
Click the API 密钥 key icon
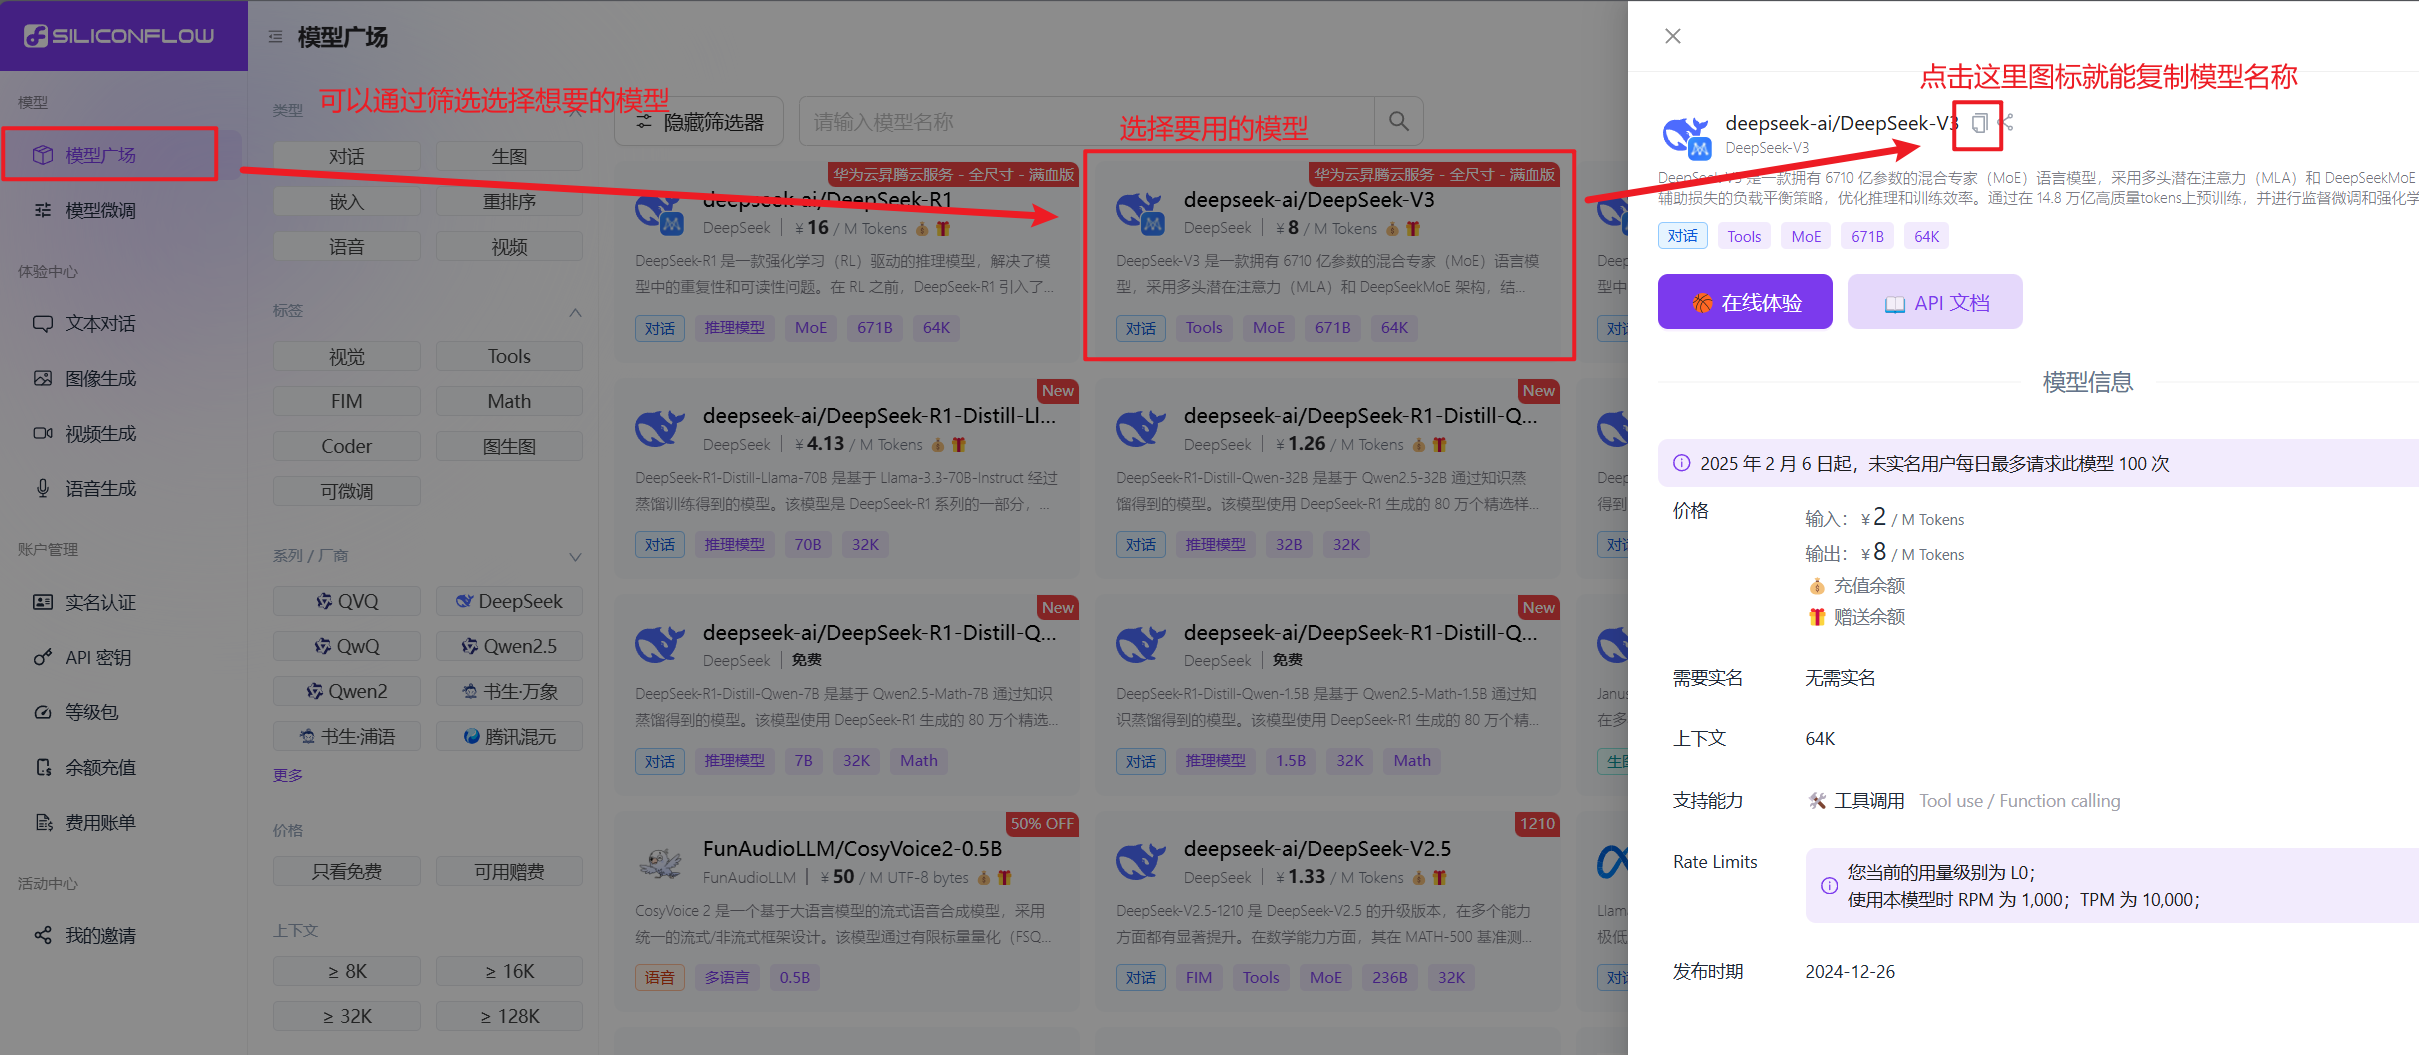[x=43, y=657]
